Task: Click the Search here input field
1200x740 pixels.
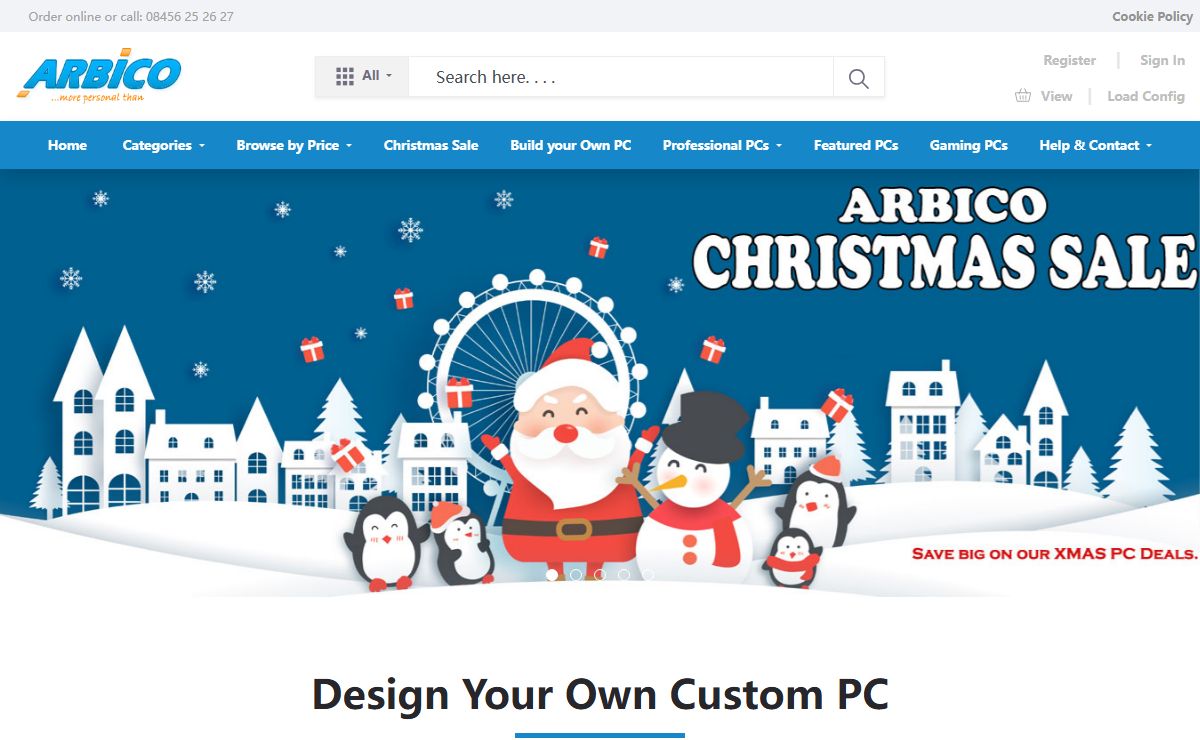Action: [621, 77]
